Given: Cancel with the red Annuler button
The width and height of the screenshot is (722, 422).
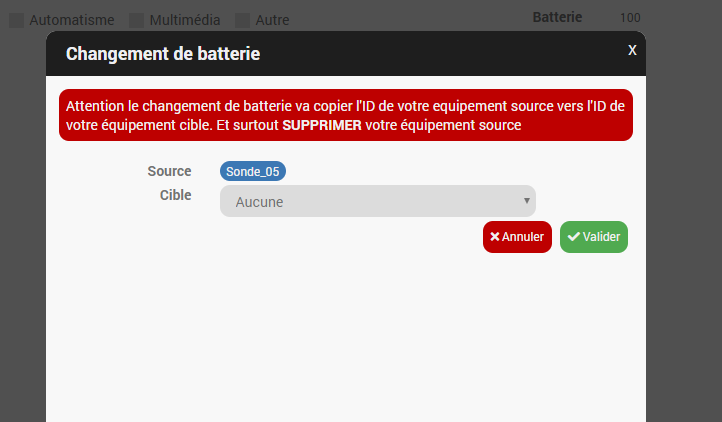Looking at the screenshot, I should click(x=517, y=237).
